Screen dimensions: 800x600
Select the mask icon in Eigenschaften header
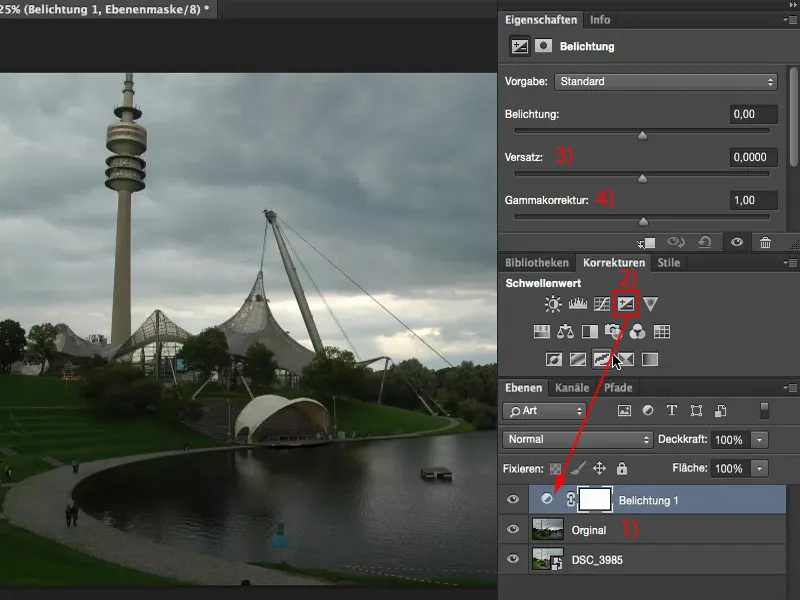coord(543,46)
